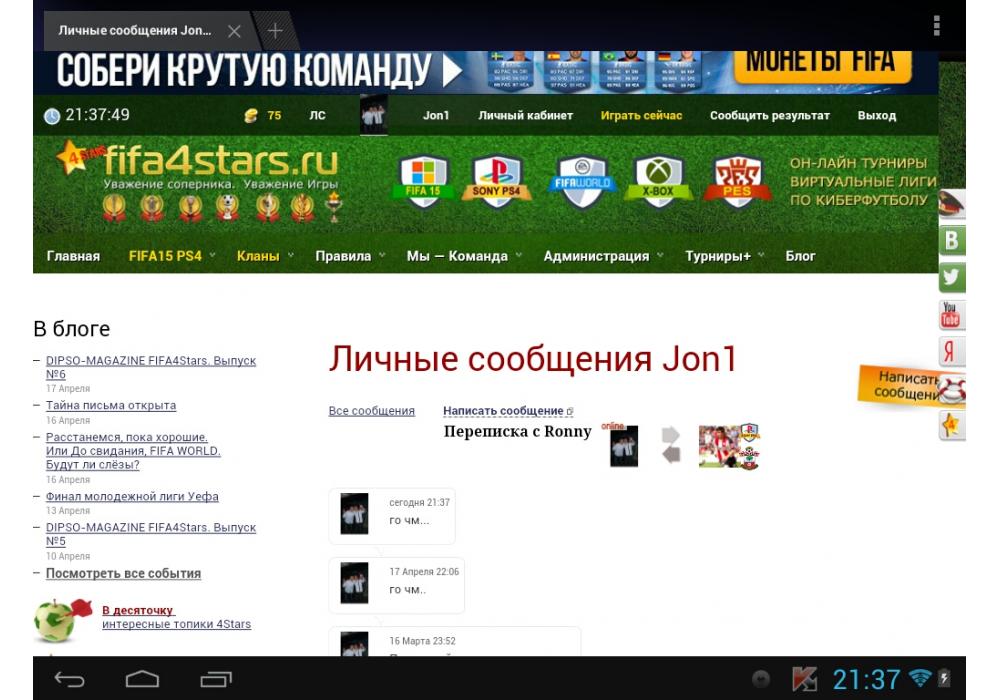Open the X-BOX platform badge
This screenshot has height=700, width=1000.
tap(658, 182)
